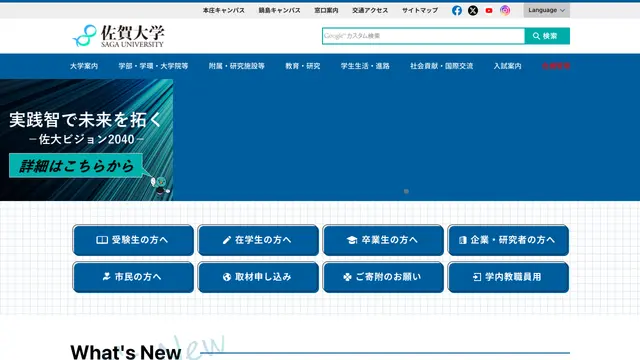Open the 教育・研究 menu
This screenshot has height=360, width=640.
point(302,66)
